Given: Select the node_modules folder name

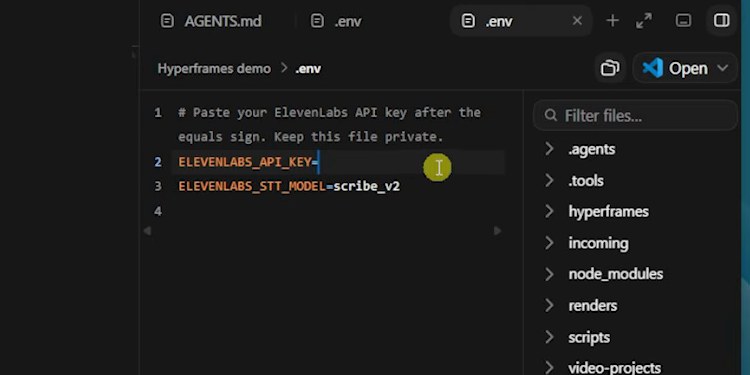Looking at the screenshot, I should 616,274.
